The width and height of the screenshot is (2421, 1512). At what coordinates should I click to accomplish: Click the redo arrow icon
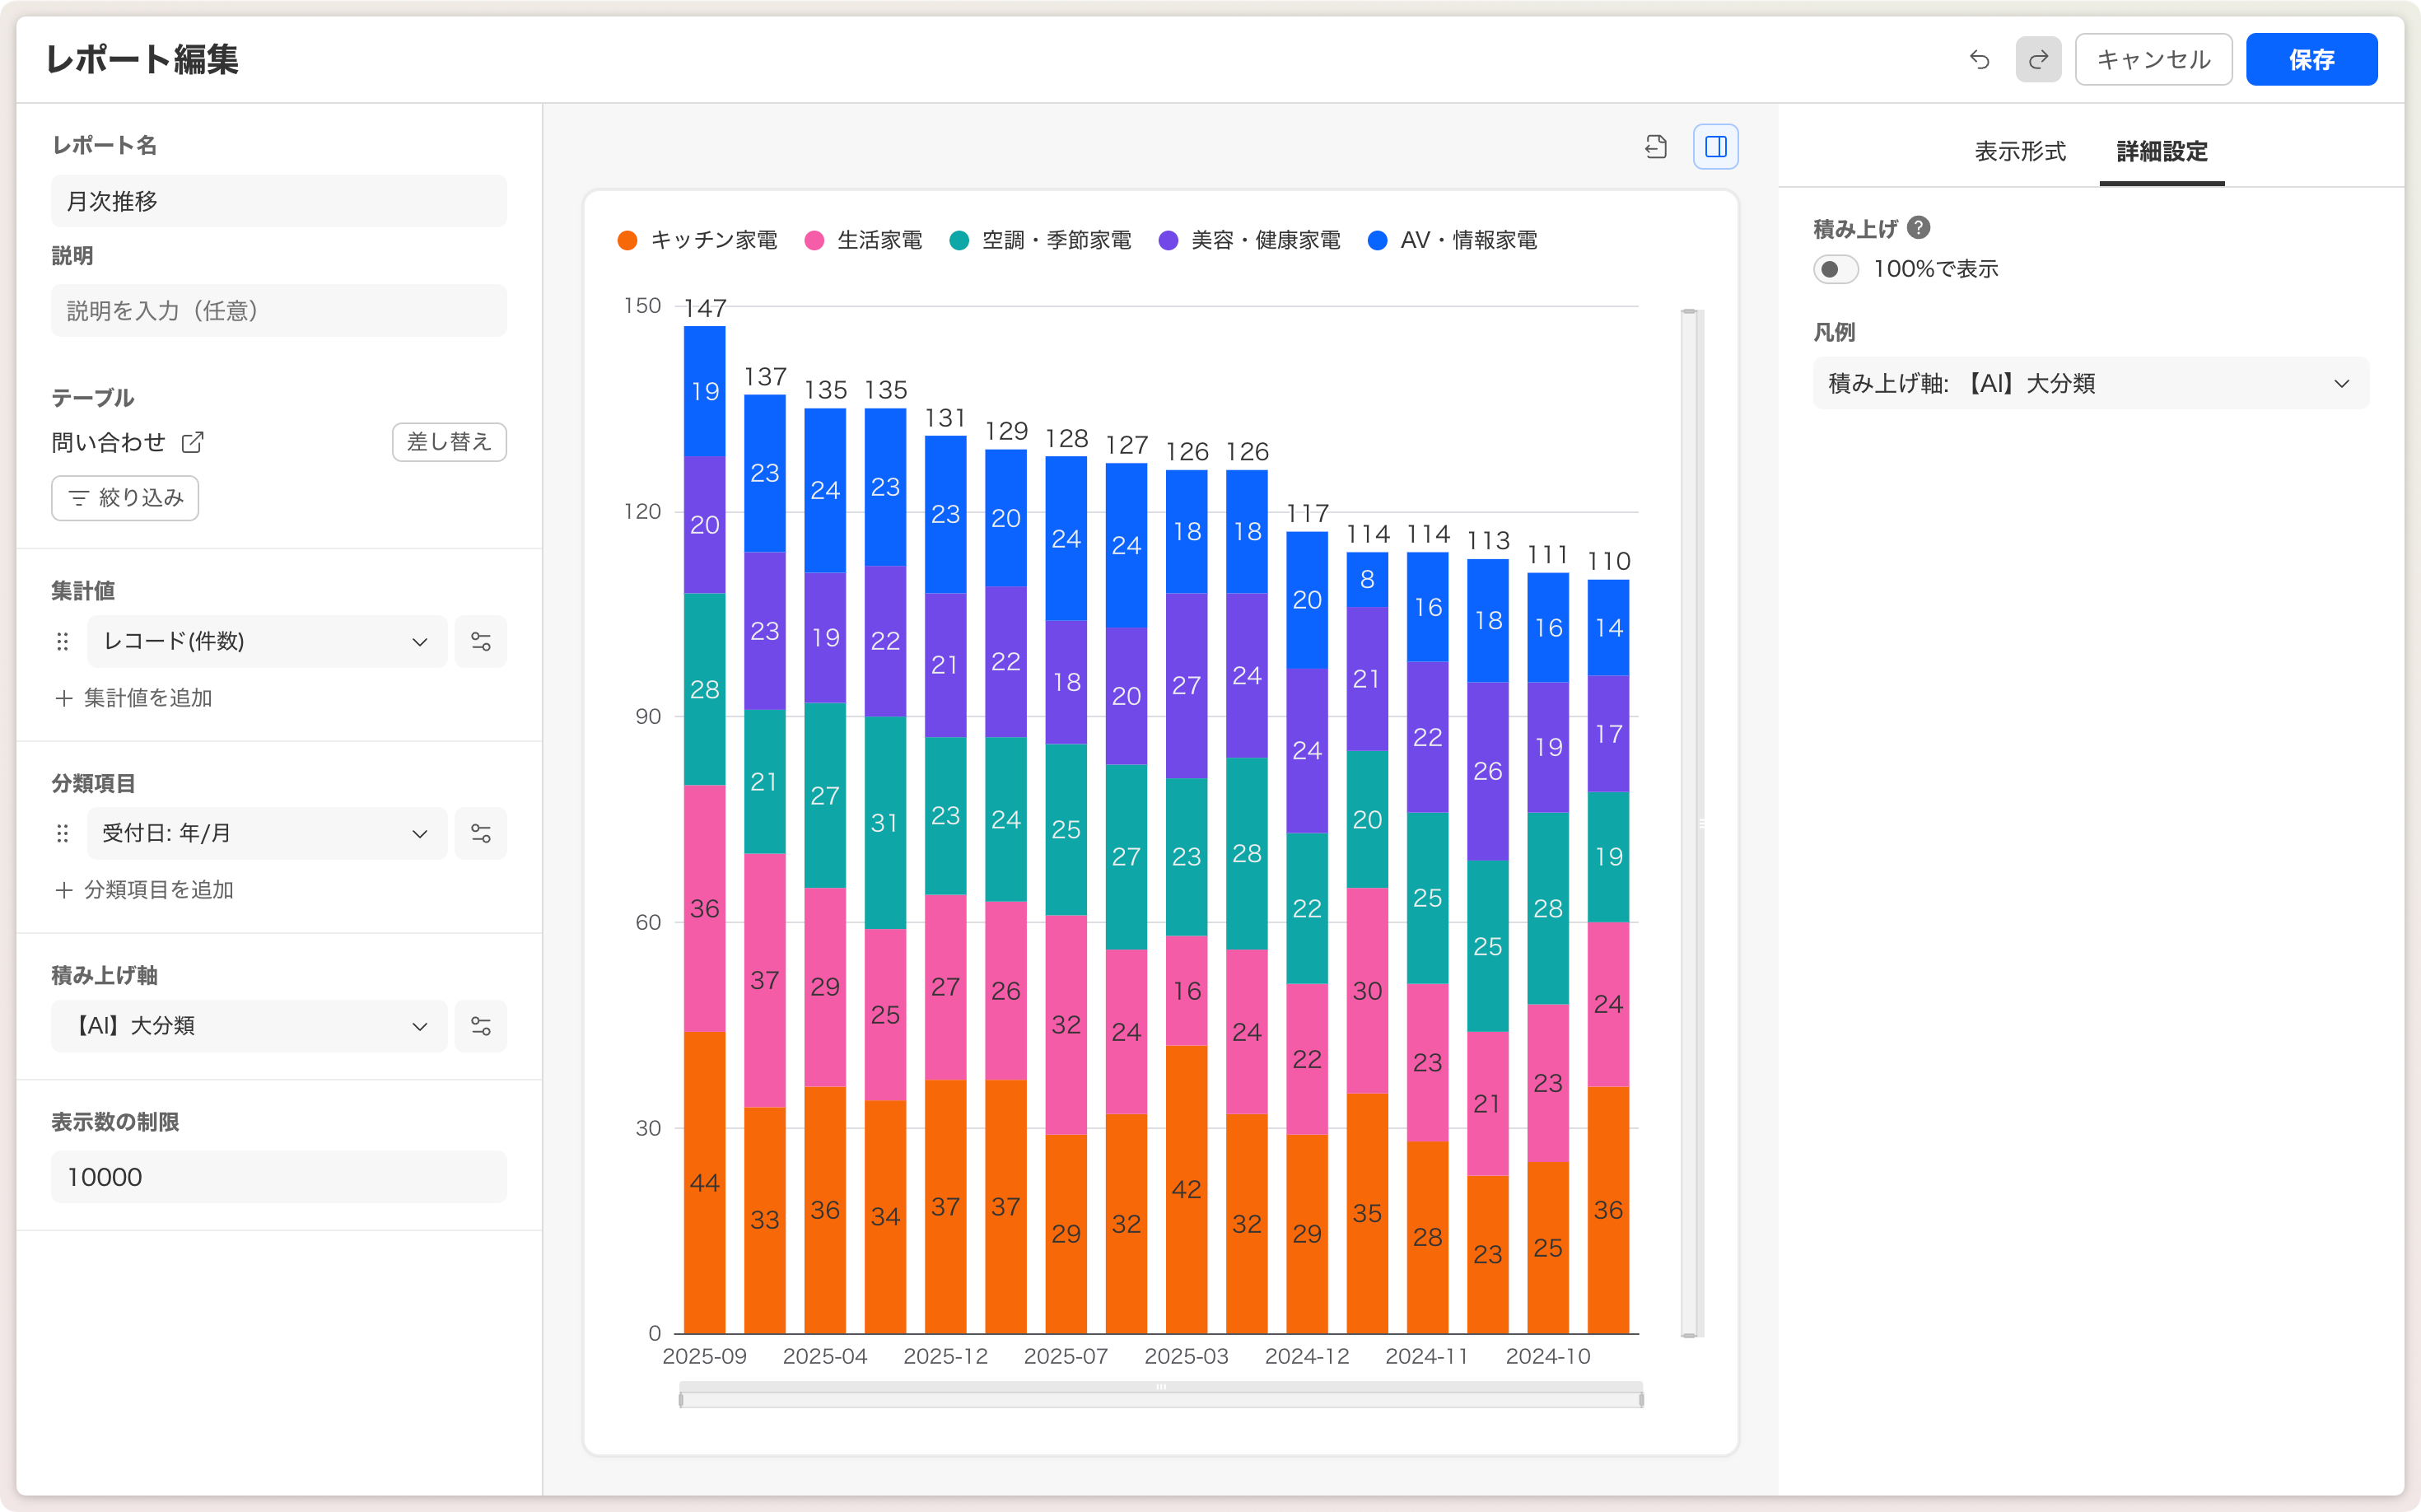[2038, 60]
